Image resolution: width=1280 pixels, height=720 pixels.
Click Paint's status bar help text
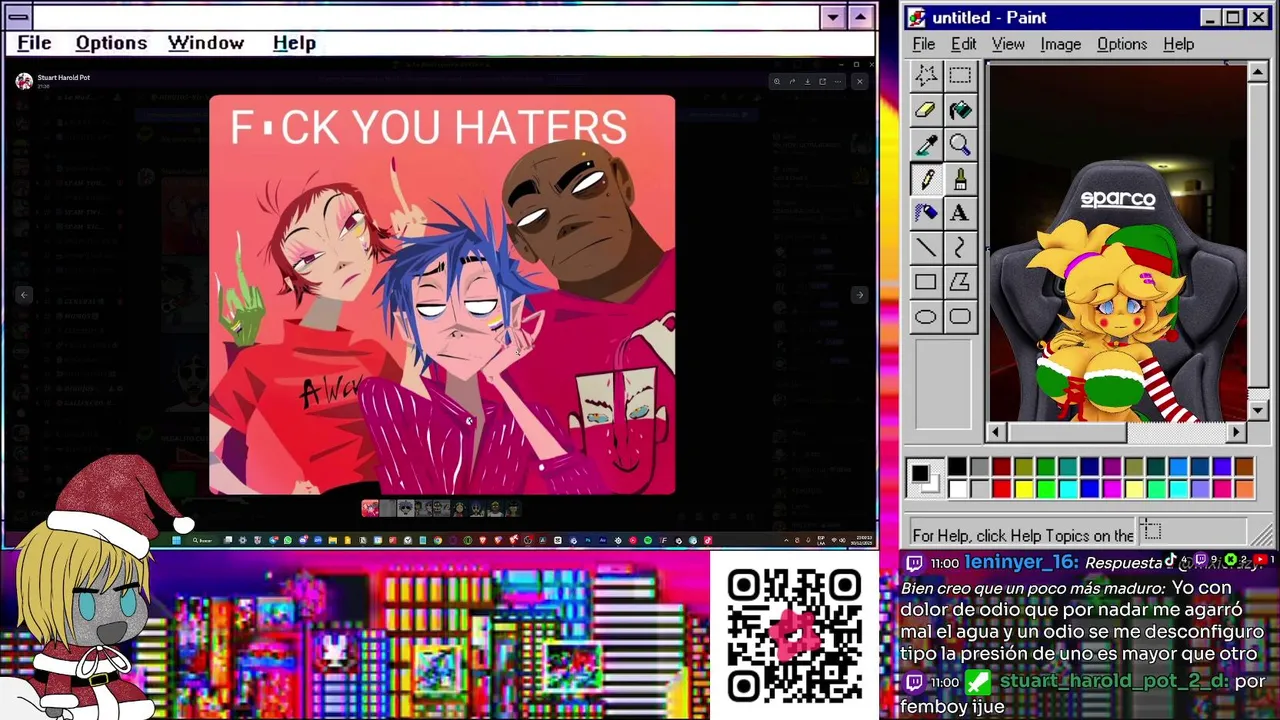click(1023, 535)
